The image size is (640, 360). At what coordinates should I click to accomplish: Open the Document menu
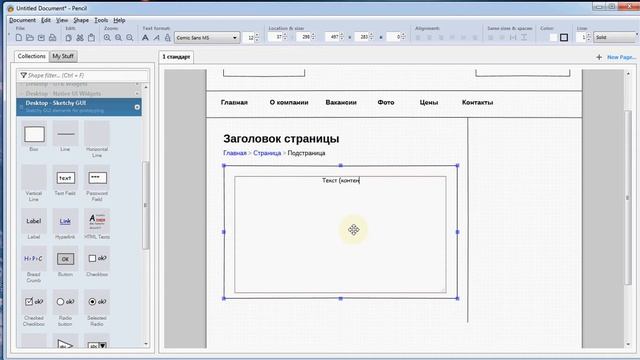(22, 20)
